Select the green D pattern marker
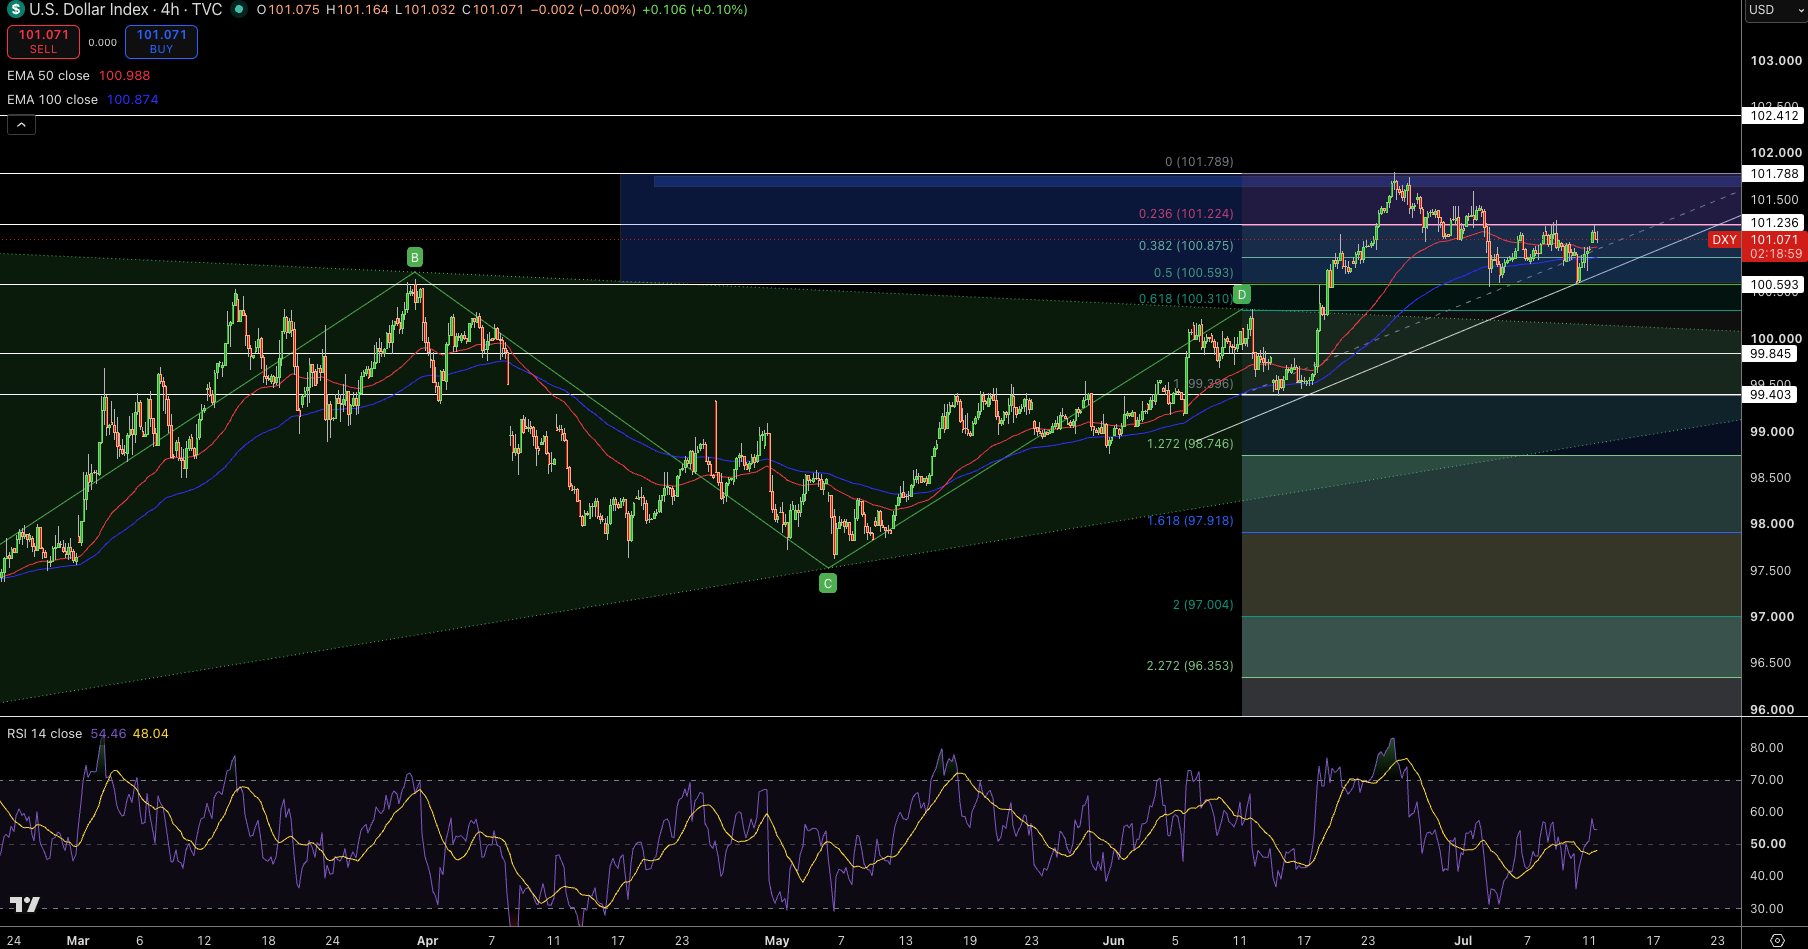This screenshot has width=1808, height=949. (x=1242, y=294)
